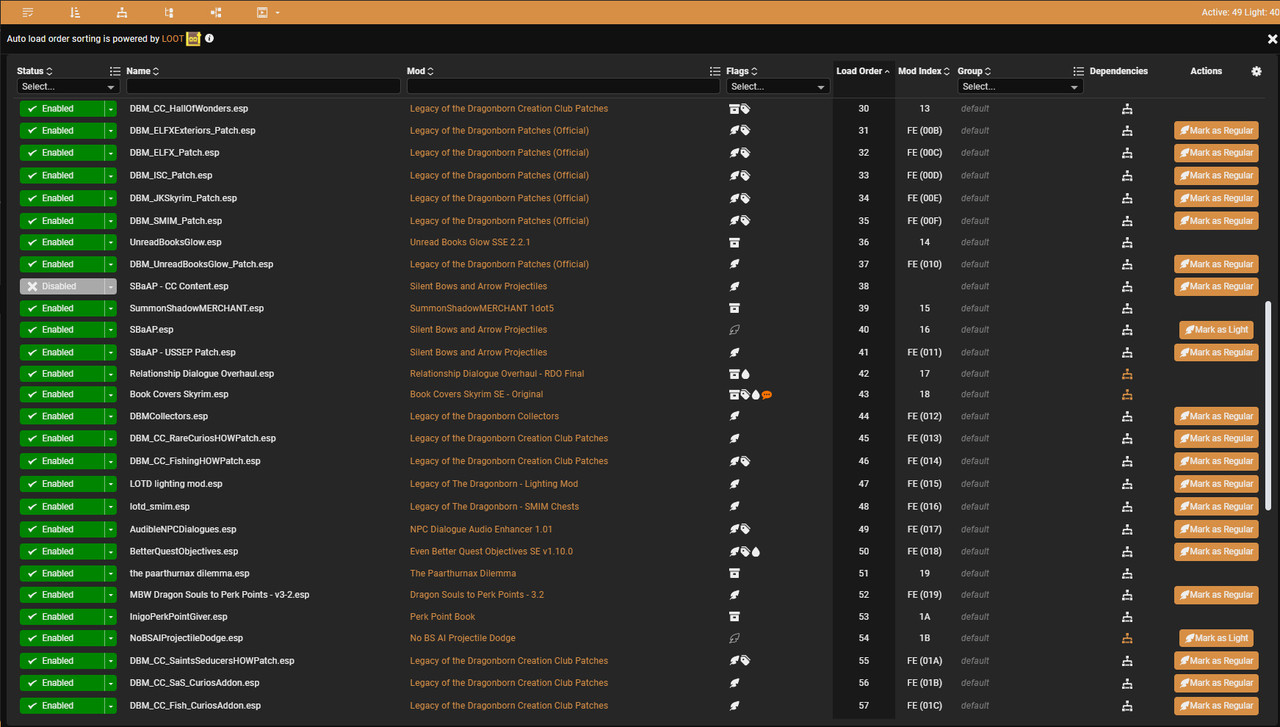Open the Status filter Select dropdown
1280x727 pixels.
[x=69, y=87]
